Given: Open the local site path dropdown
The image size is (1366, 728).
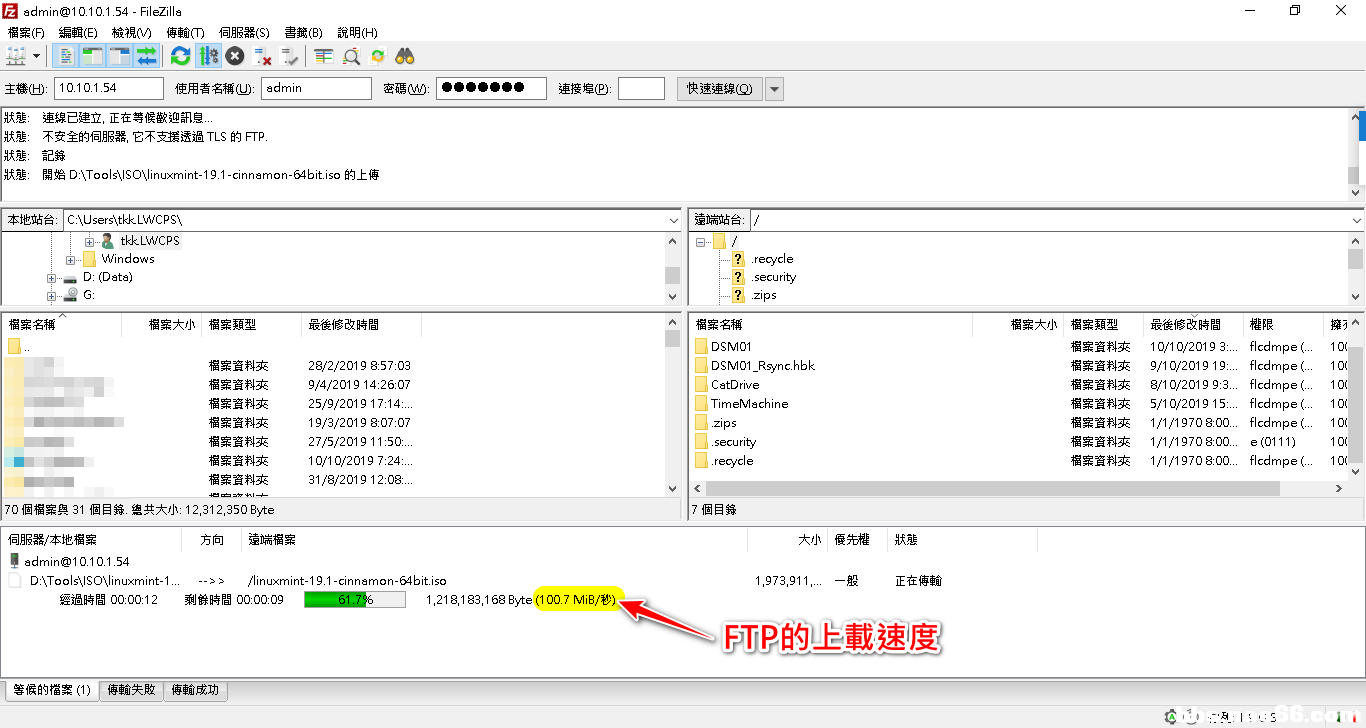Looking at the screenshot, I should coord(672,220).
